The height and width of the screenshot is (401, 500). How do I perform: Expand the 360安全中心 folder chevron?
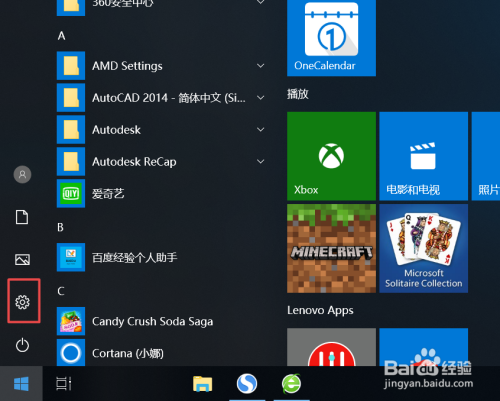coord(261,2)
